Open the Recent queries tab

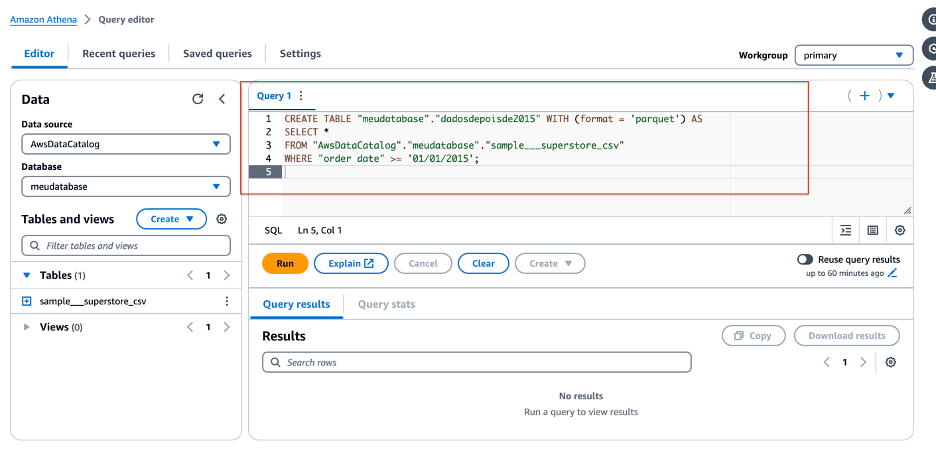point(119,54)
